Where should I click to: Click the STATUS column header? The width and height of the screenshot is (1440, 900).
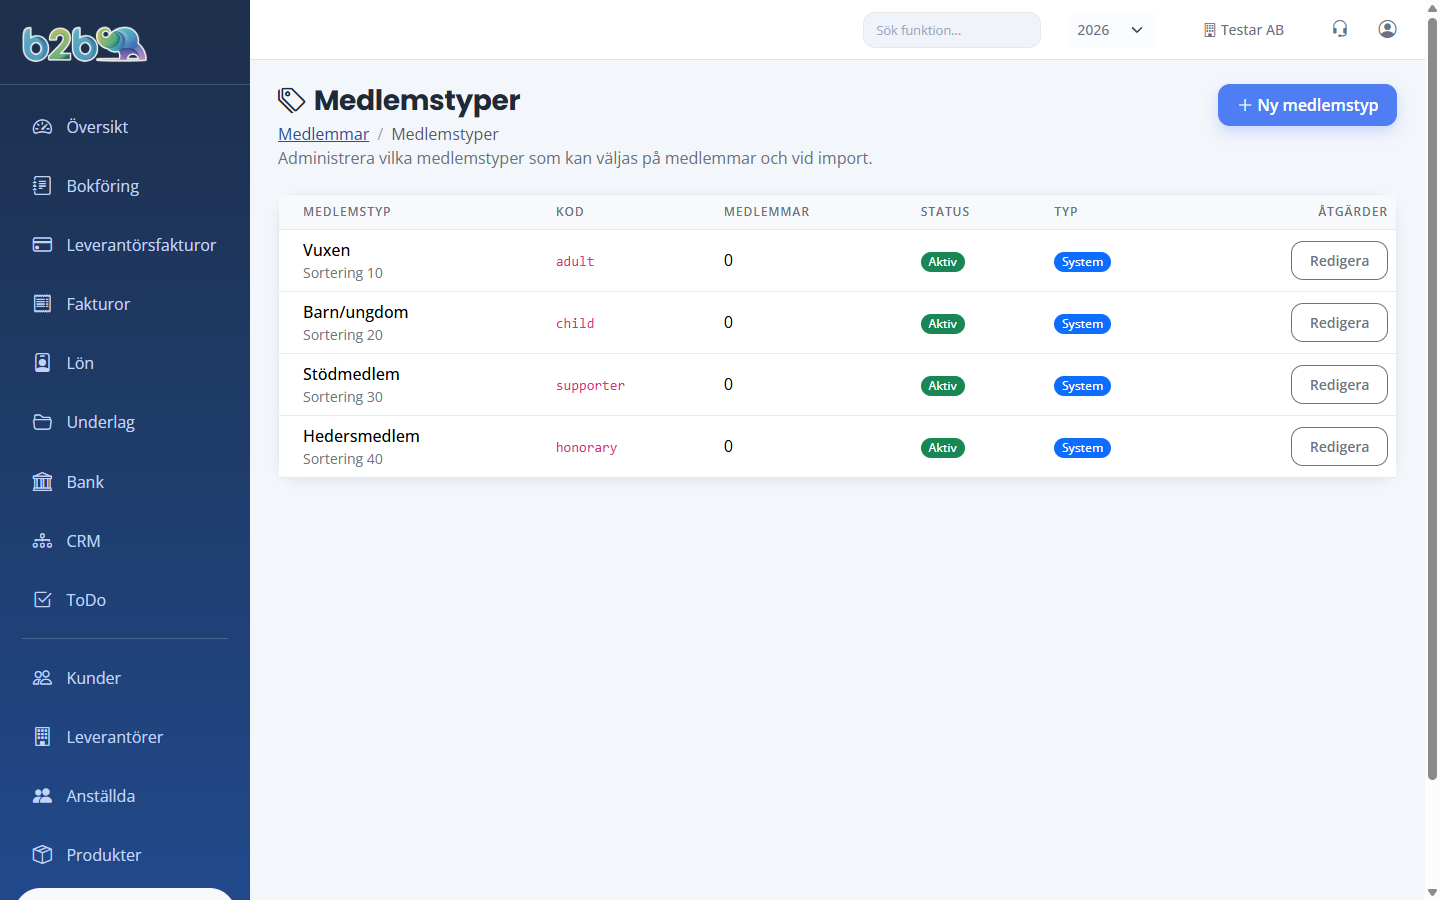point(945,212)
